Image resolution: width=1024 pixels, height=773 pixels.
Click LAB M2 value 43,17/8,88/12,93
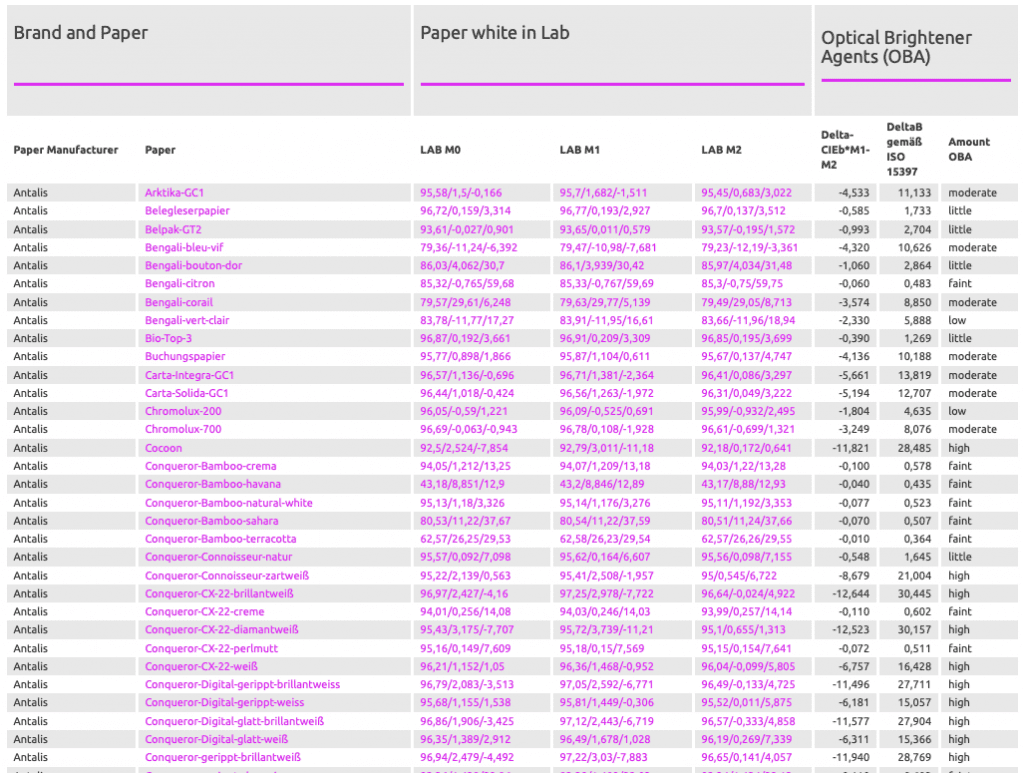point(744,484)
